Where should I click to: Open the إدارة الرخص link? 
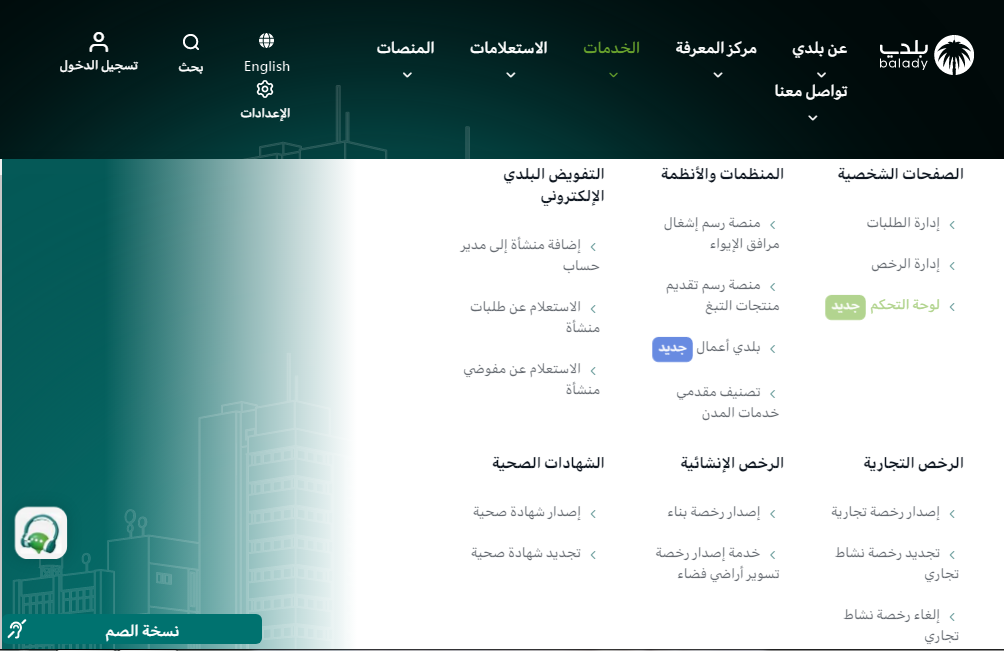905,264
